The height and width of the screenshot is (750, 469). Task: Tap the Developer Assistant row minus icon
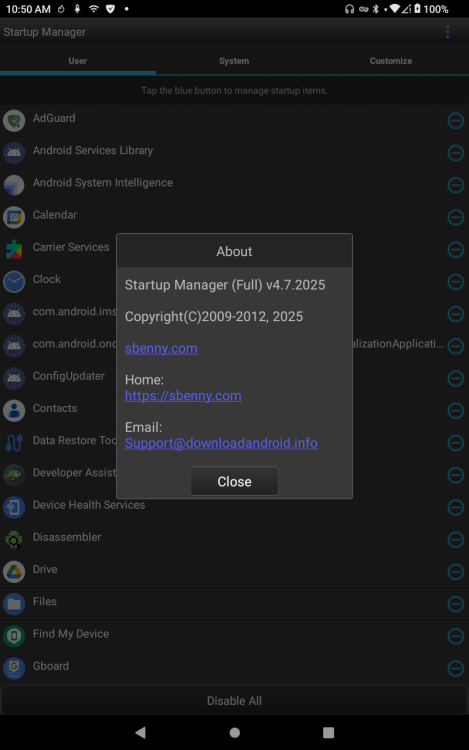tap(456, 475)
